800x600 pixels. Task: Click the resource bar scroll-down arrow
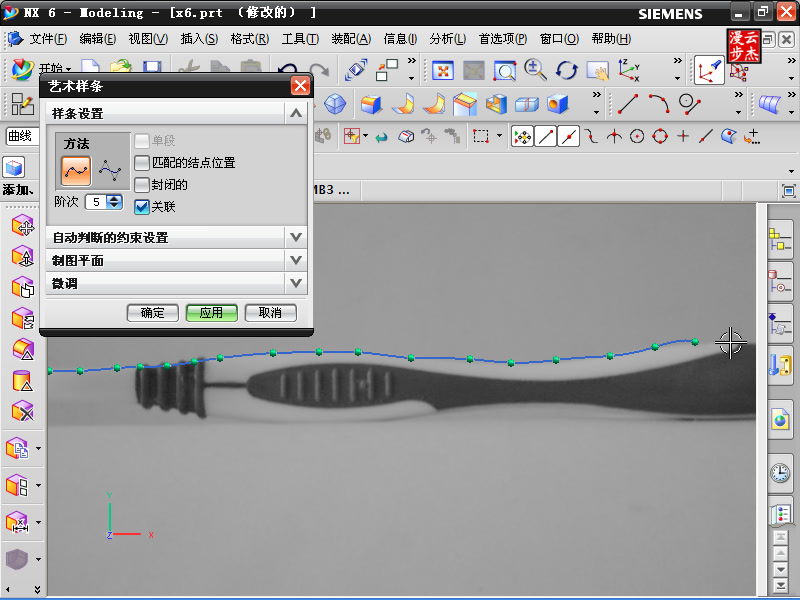pyautogui.click(x=780, y=569)
